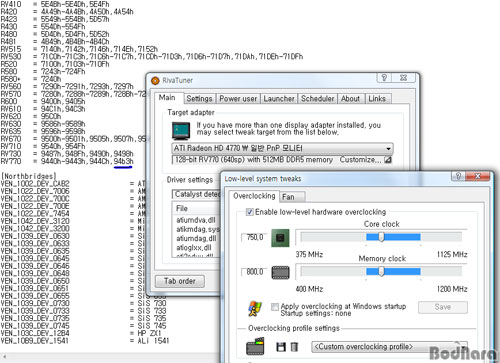Click the RV730 line in the text file
The height and width of the screenshot is (363, 500).
(67, 154)
